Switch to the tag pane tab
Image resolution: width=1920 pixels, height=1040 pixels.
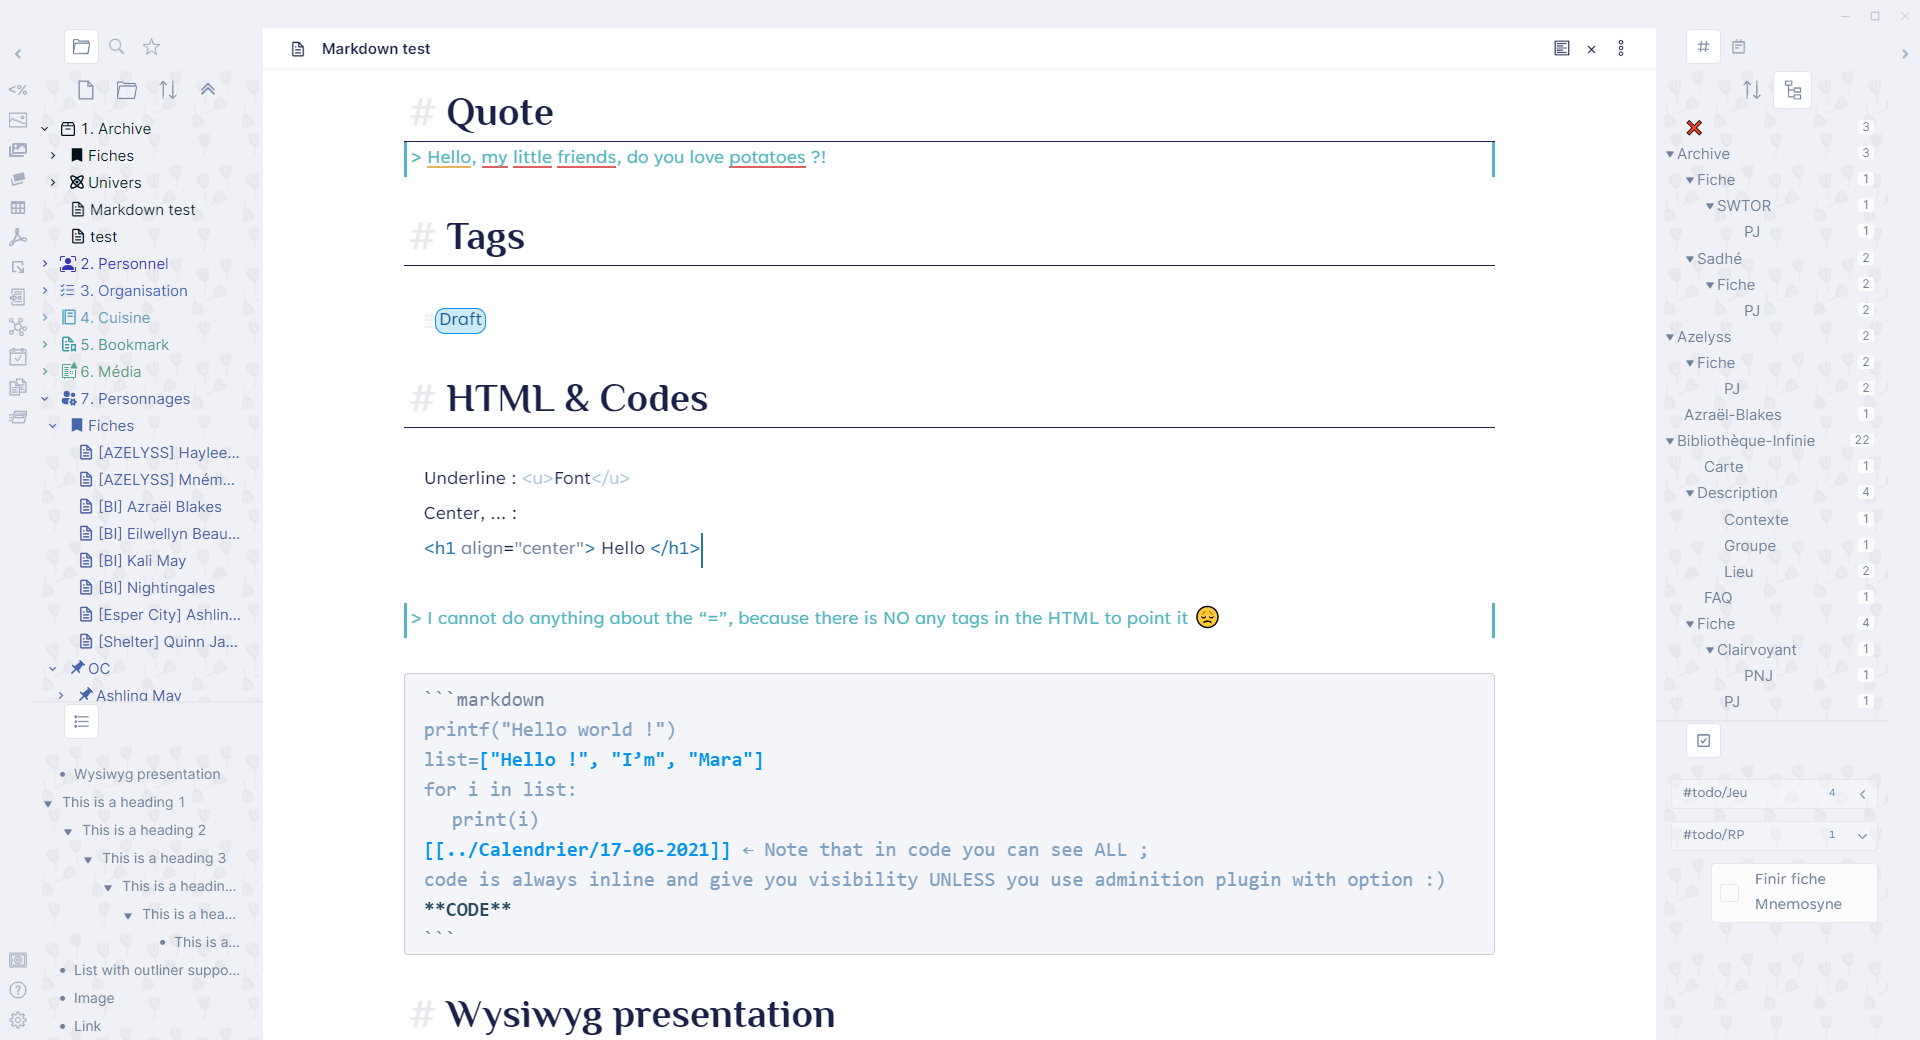click(x=1704, y=47)
